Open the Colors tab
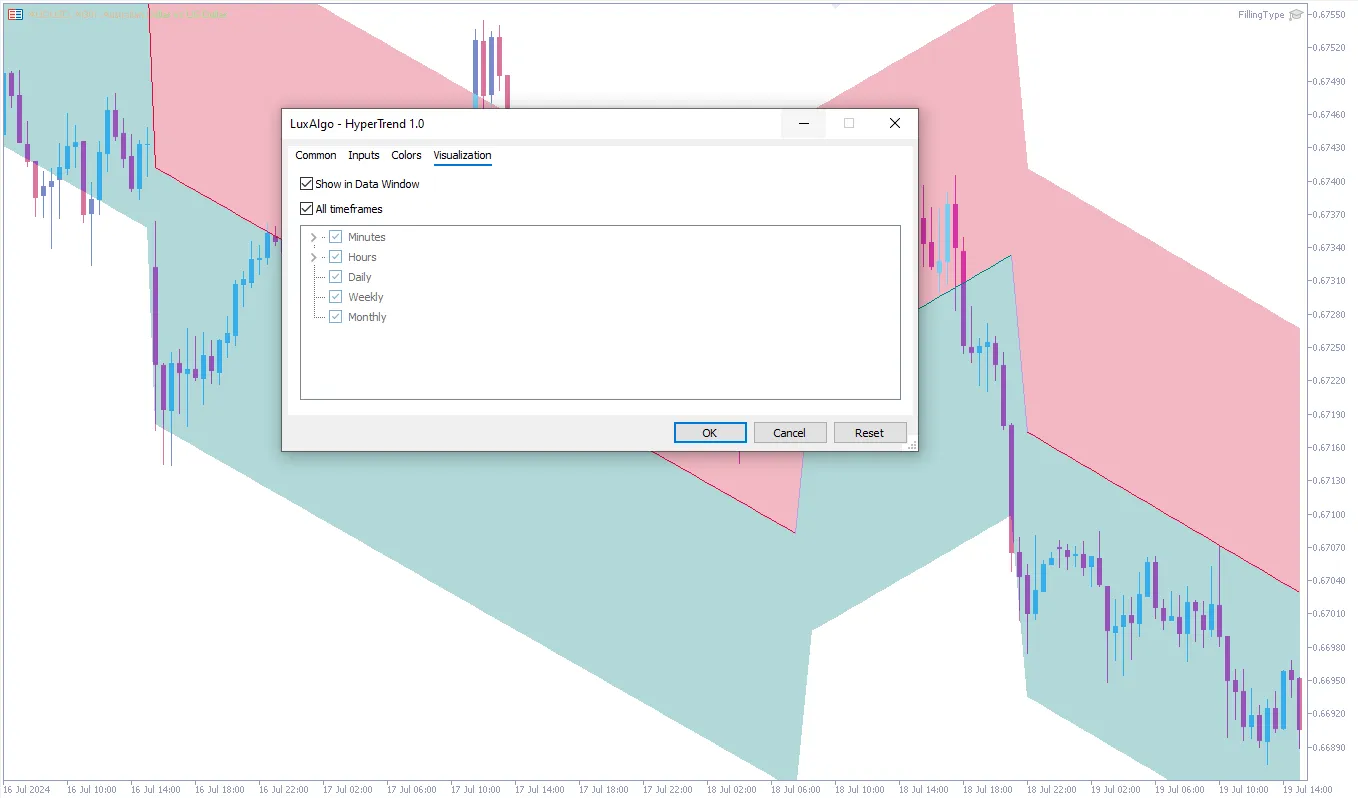The height and width of the screenshot is (798, 1358). pos(406,155)
